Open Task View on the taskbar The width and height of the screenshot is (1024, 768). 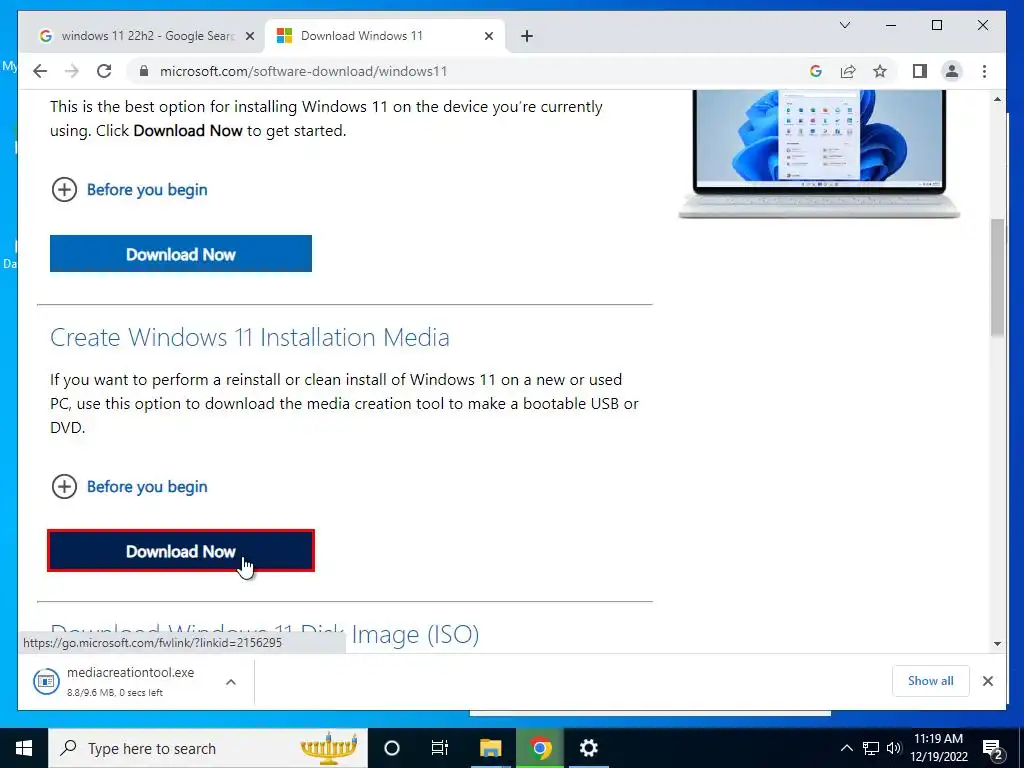[440, 748]
